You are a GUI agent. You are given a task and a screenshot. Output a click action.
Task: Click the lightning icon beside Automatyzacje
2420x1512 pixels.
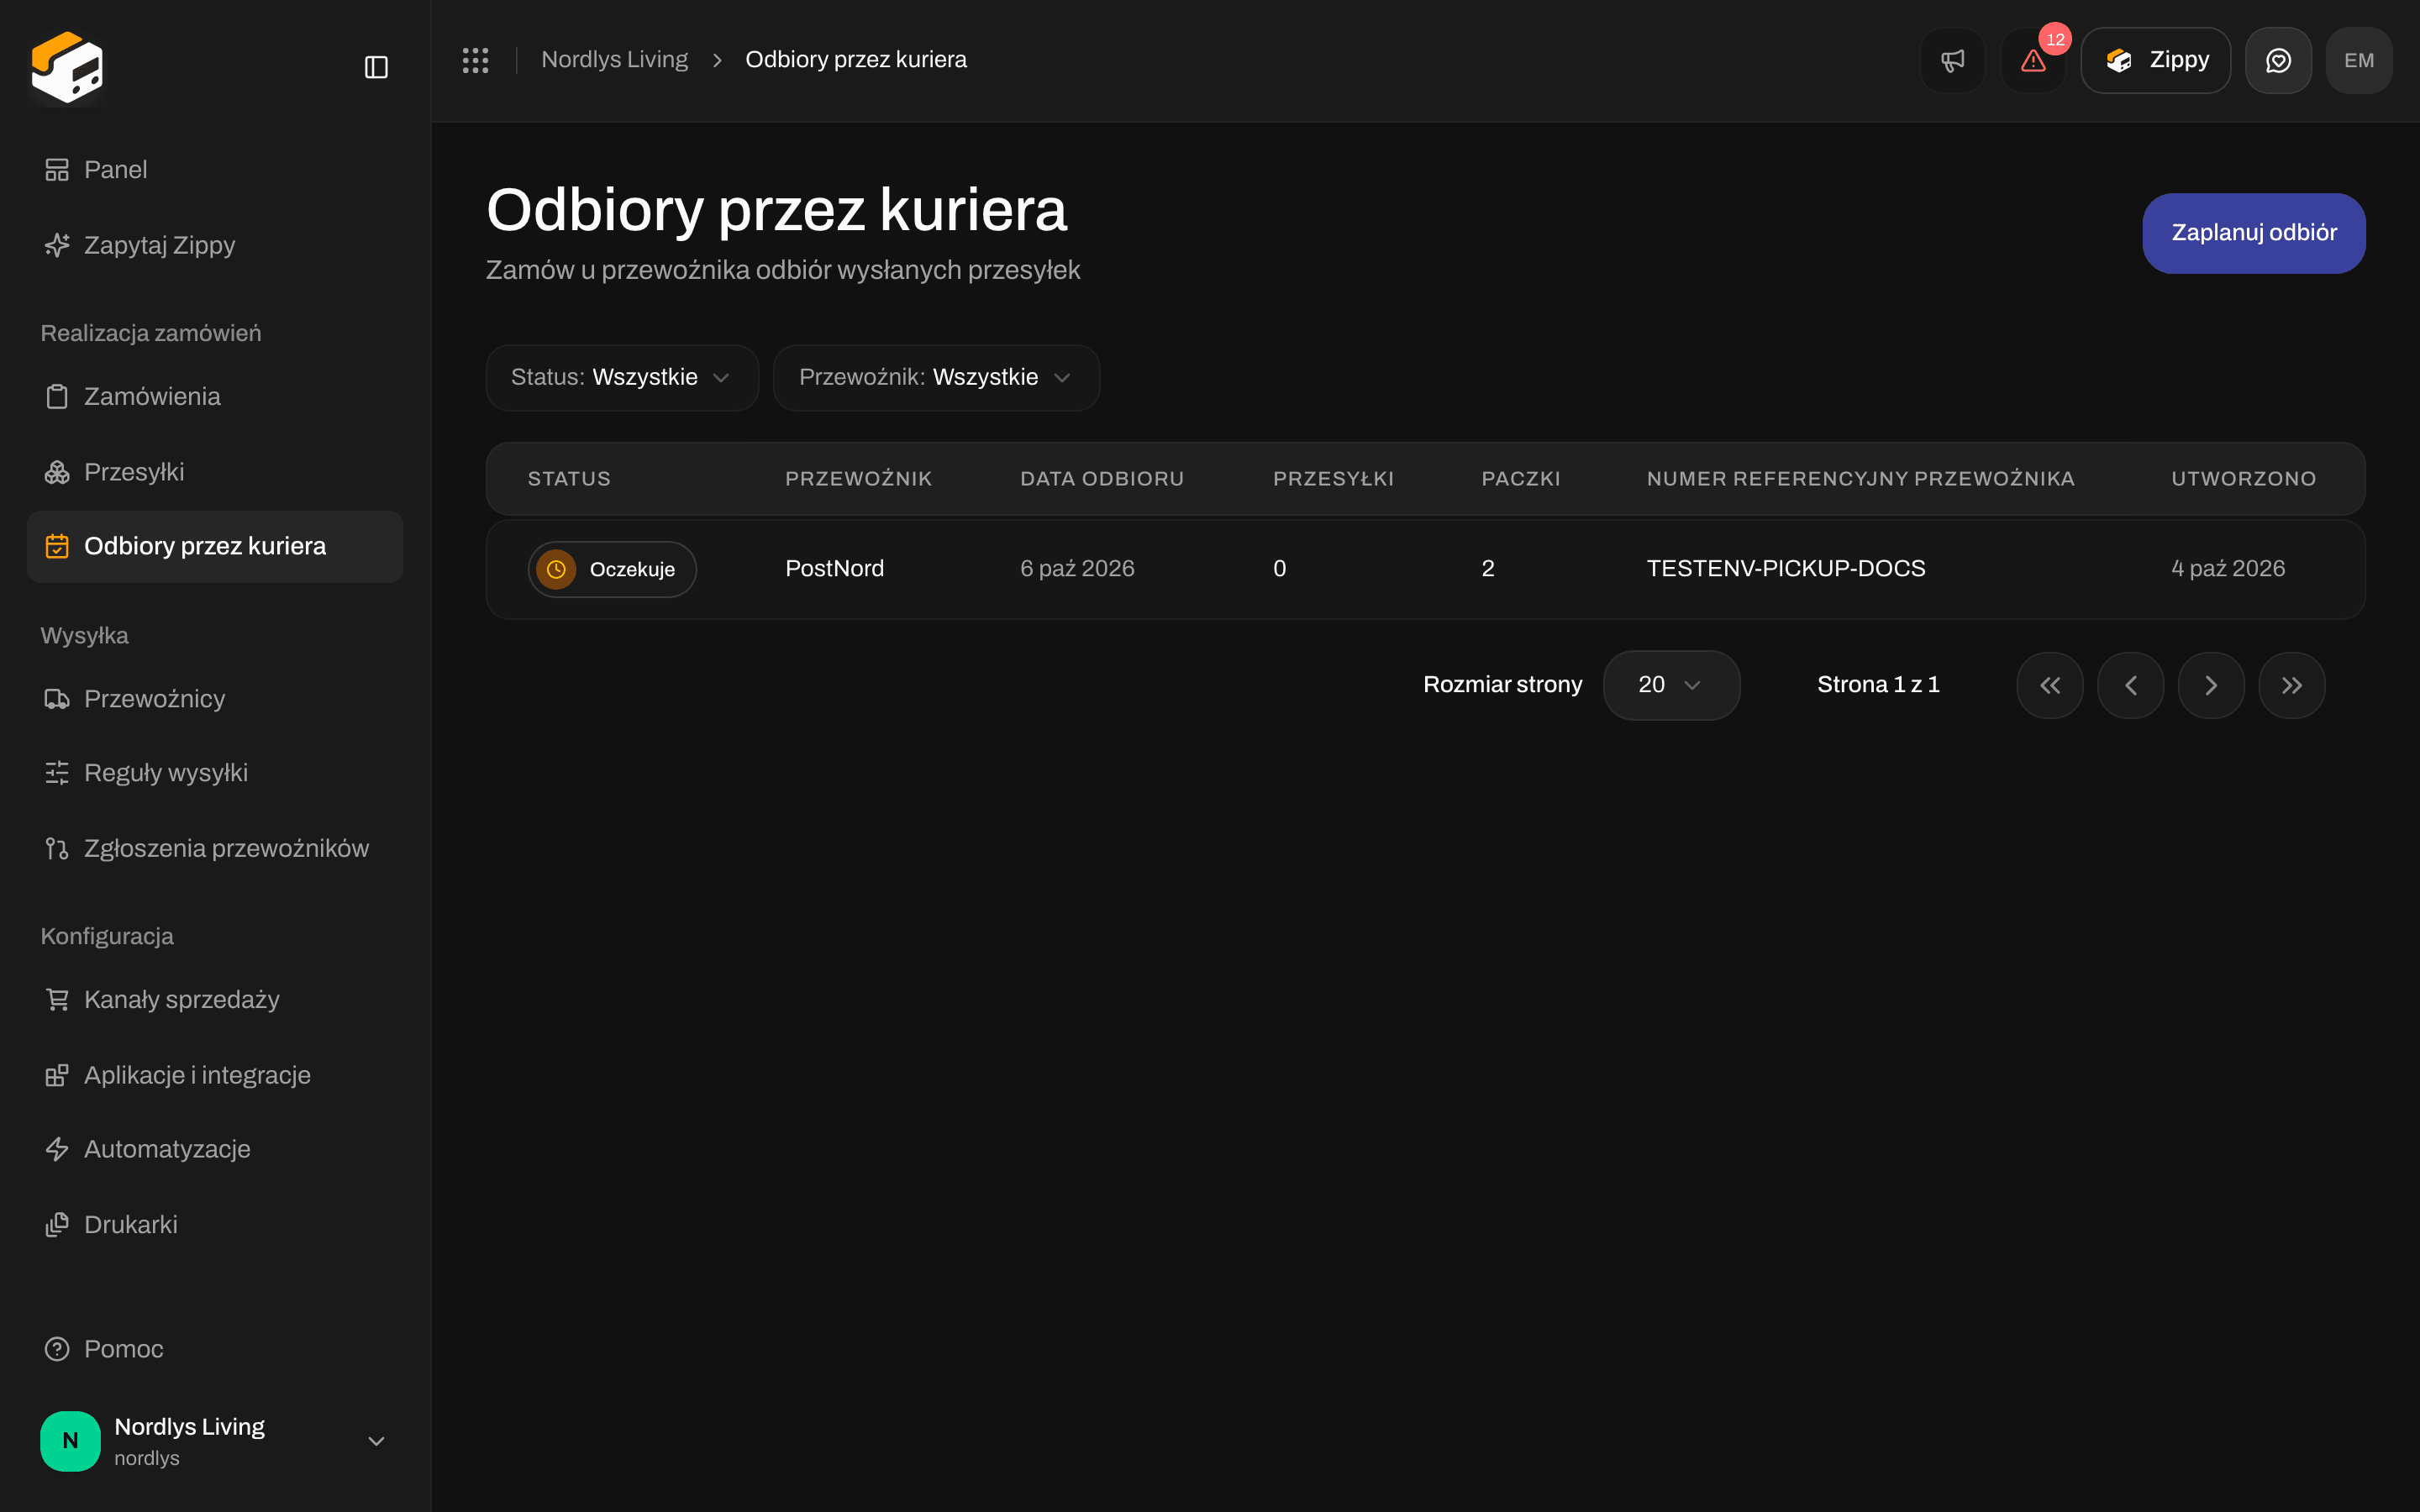pos(57,1149)
